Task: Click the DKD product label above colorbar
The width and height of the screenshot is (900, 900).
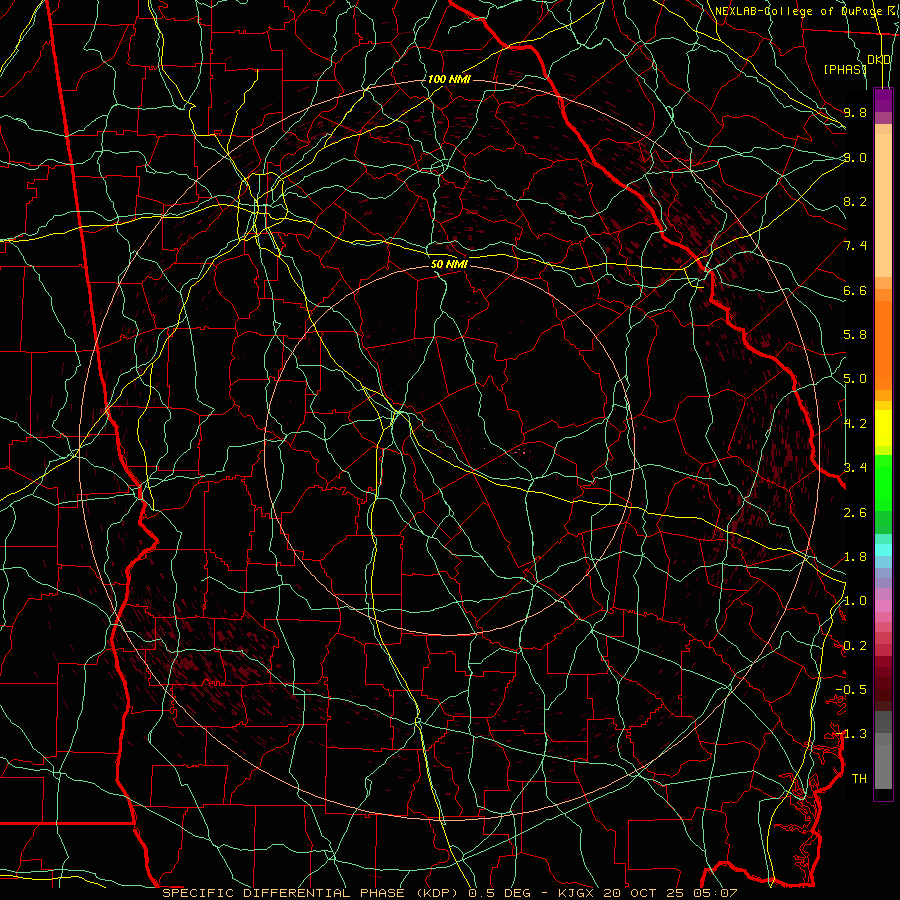Action: 879,60
